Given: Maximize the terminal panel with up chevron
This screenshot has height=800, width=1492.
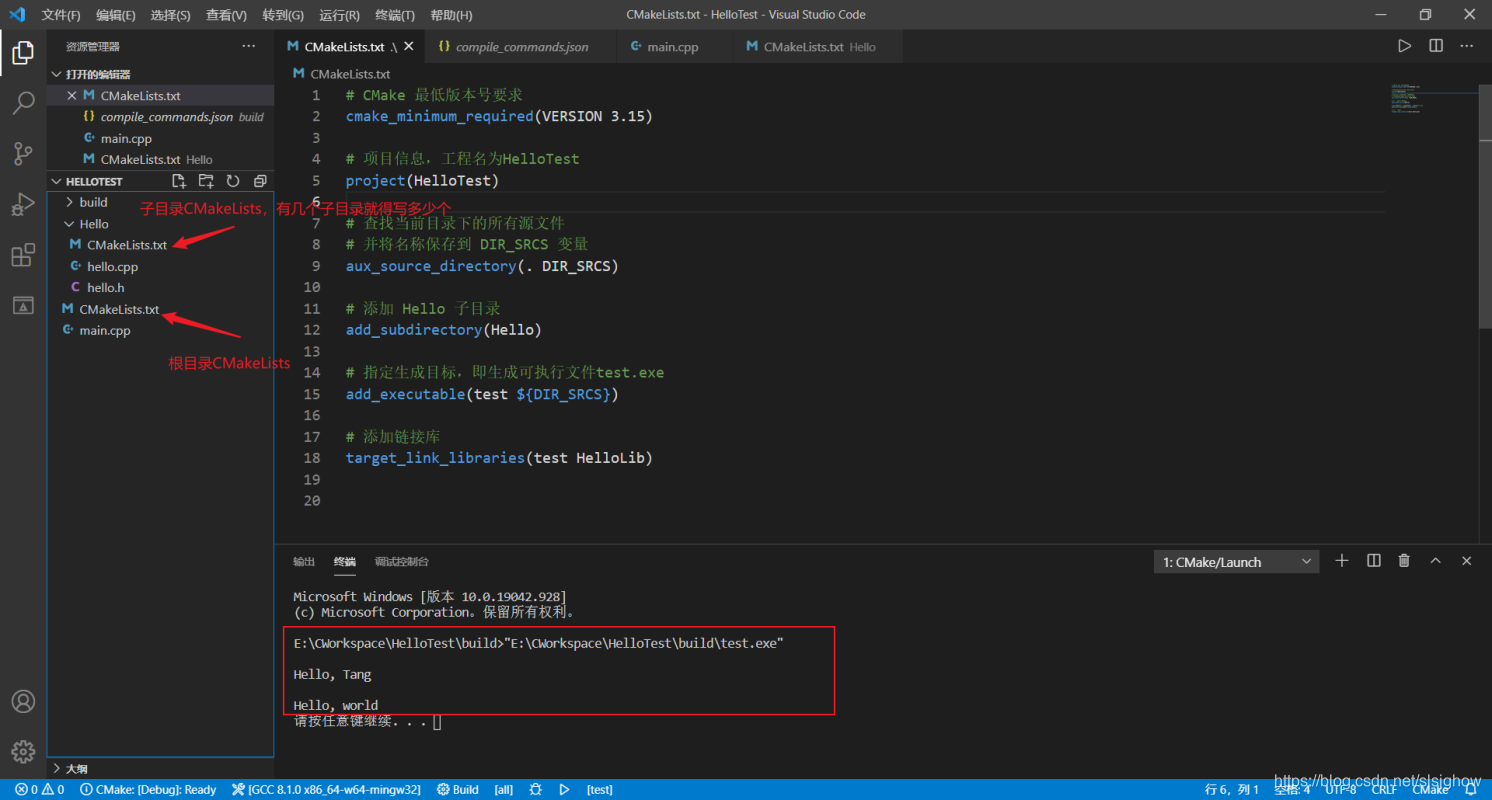Looking at the screenshot, I should click(x=1436, y=561).
